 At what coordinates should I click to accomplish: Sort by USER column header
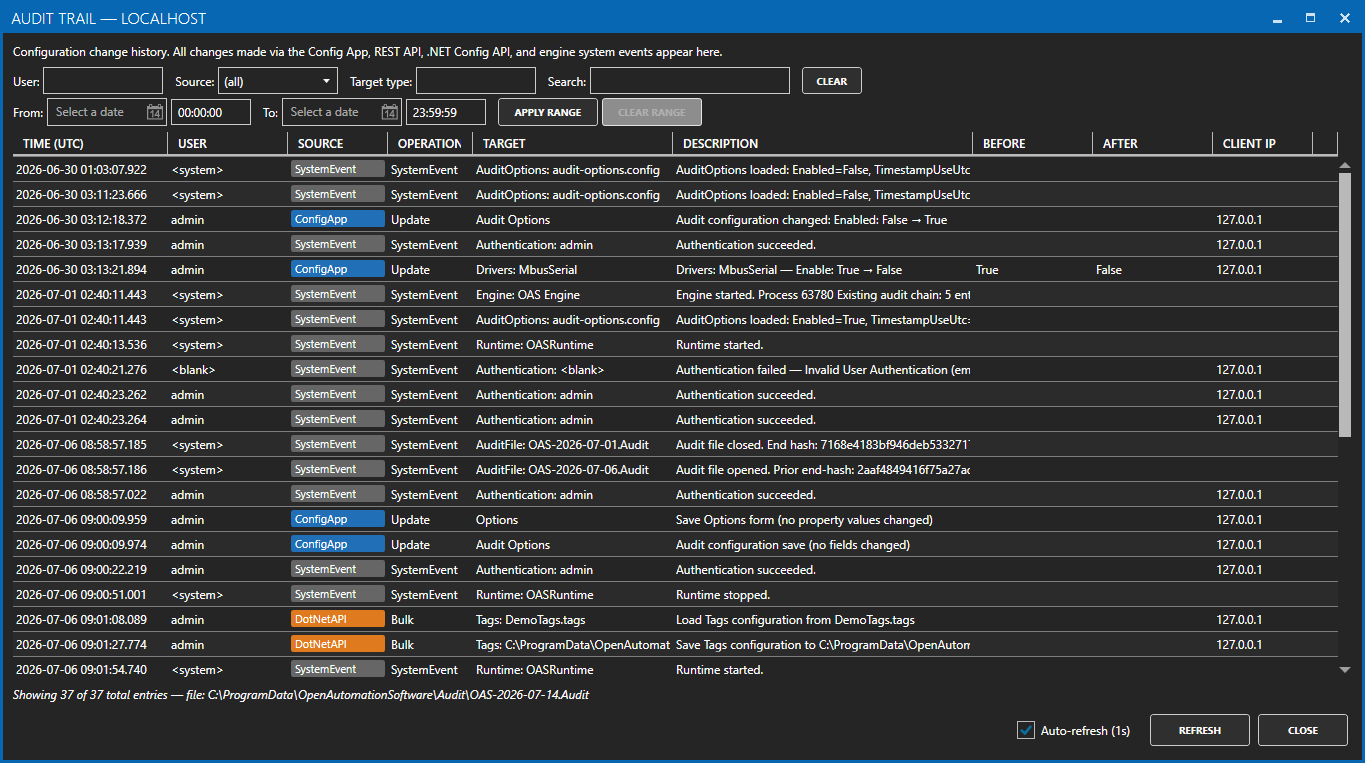227,144
